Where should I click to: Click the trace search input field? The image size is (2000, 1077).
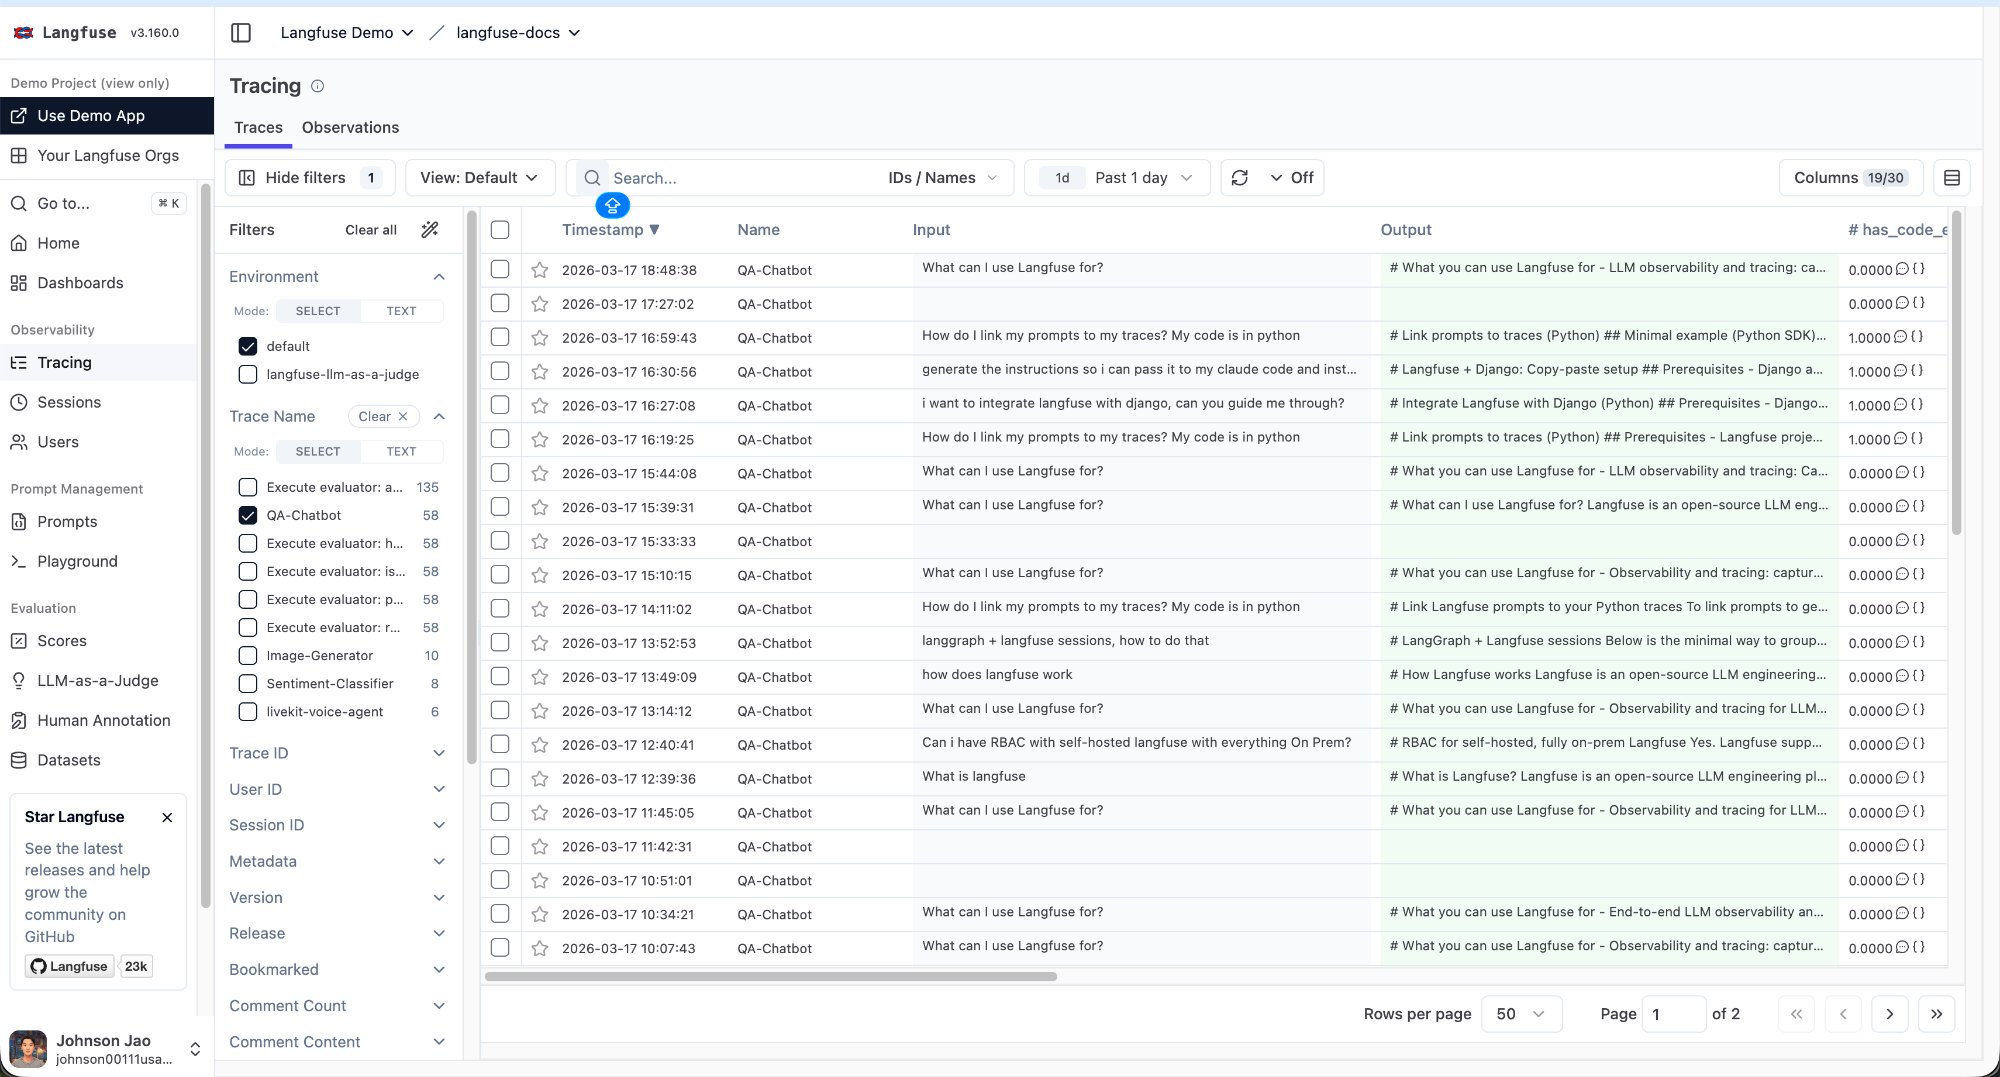click(740, 178)
